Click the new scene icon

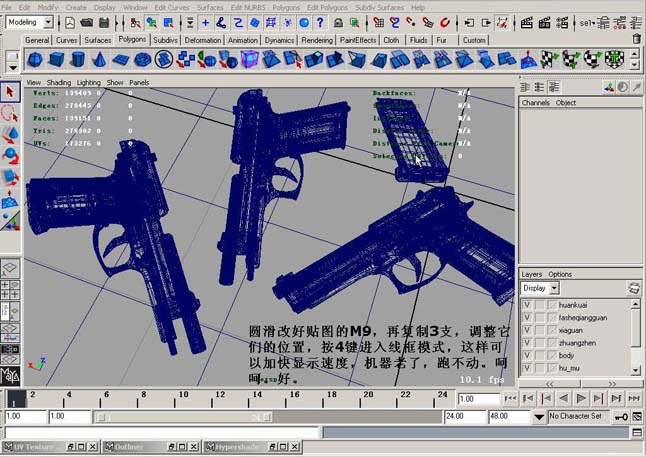click(70, 23)
